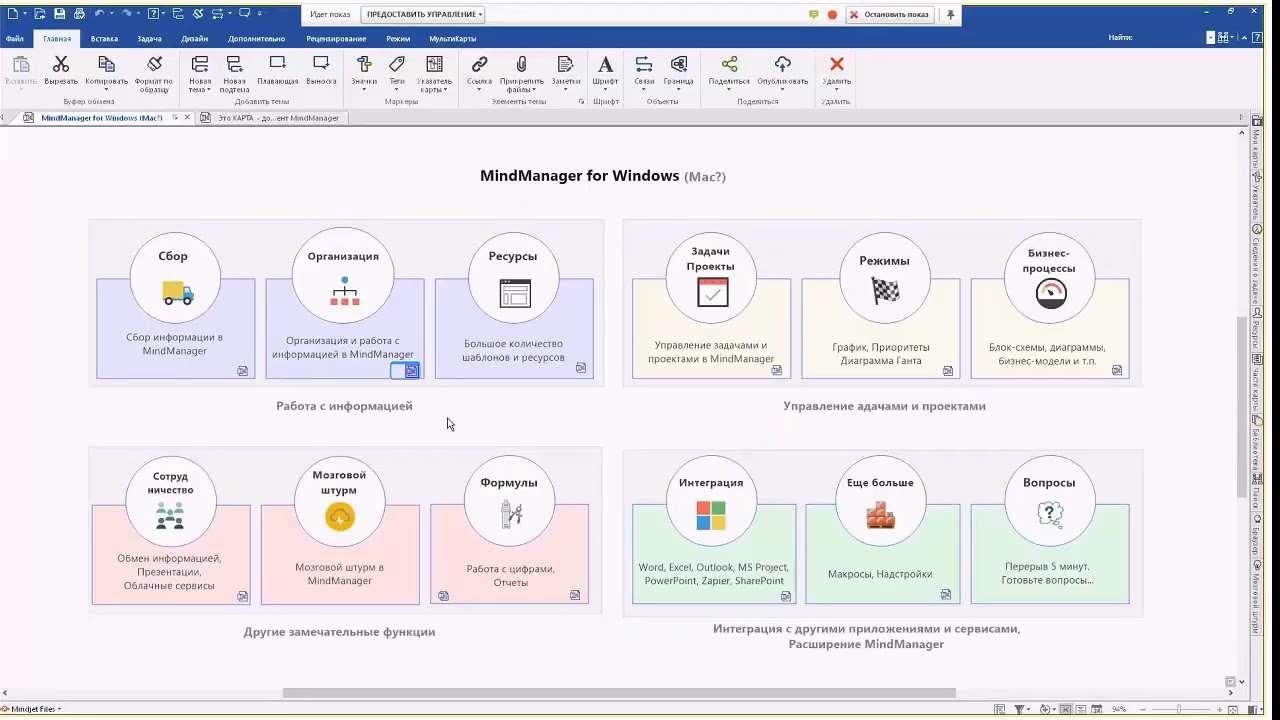Screen dimensions: 1280x720
Task: Open the ПРЕДОСТАВИТЬ УПРАВЛЕНИЕ dropdown
Action: point(424,14)
